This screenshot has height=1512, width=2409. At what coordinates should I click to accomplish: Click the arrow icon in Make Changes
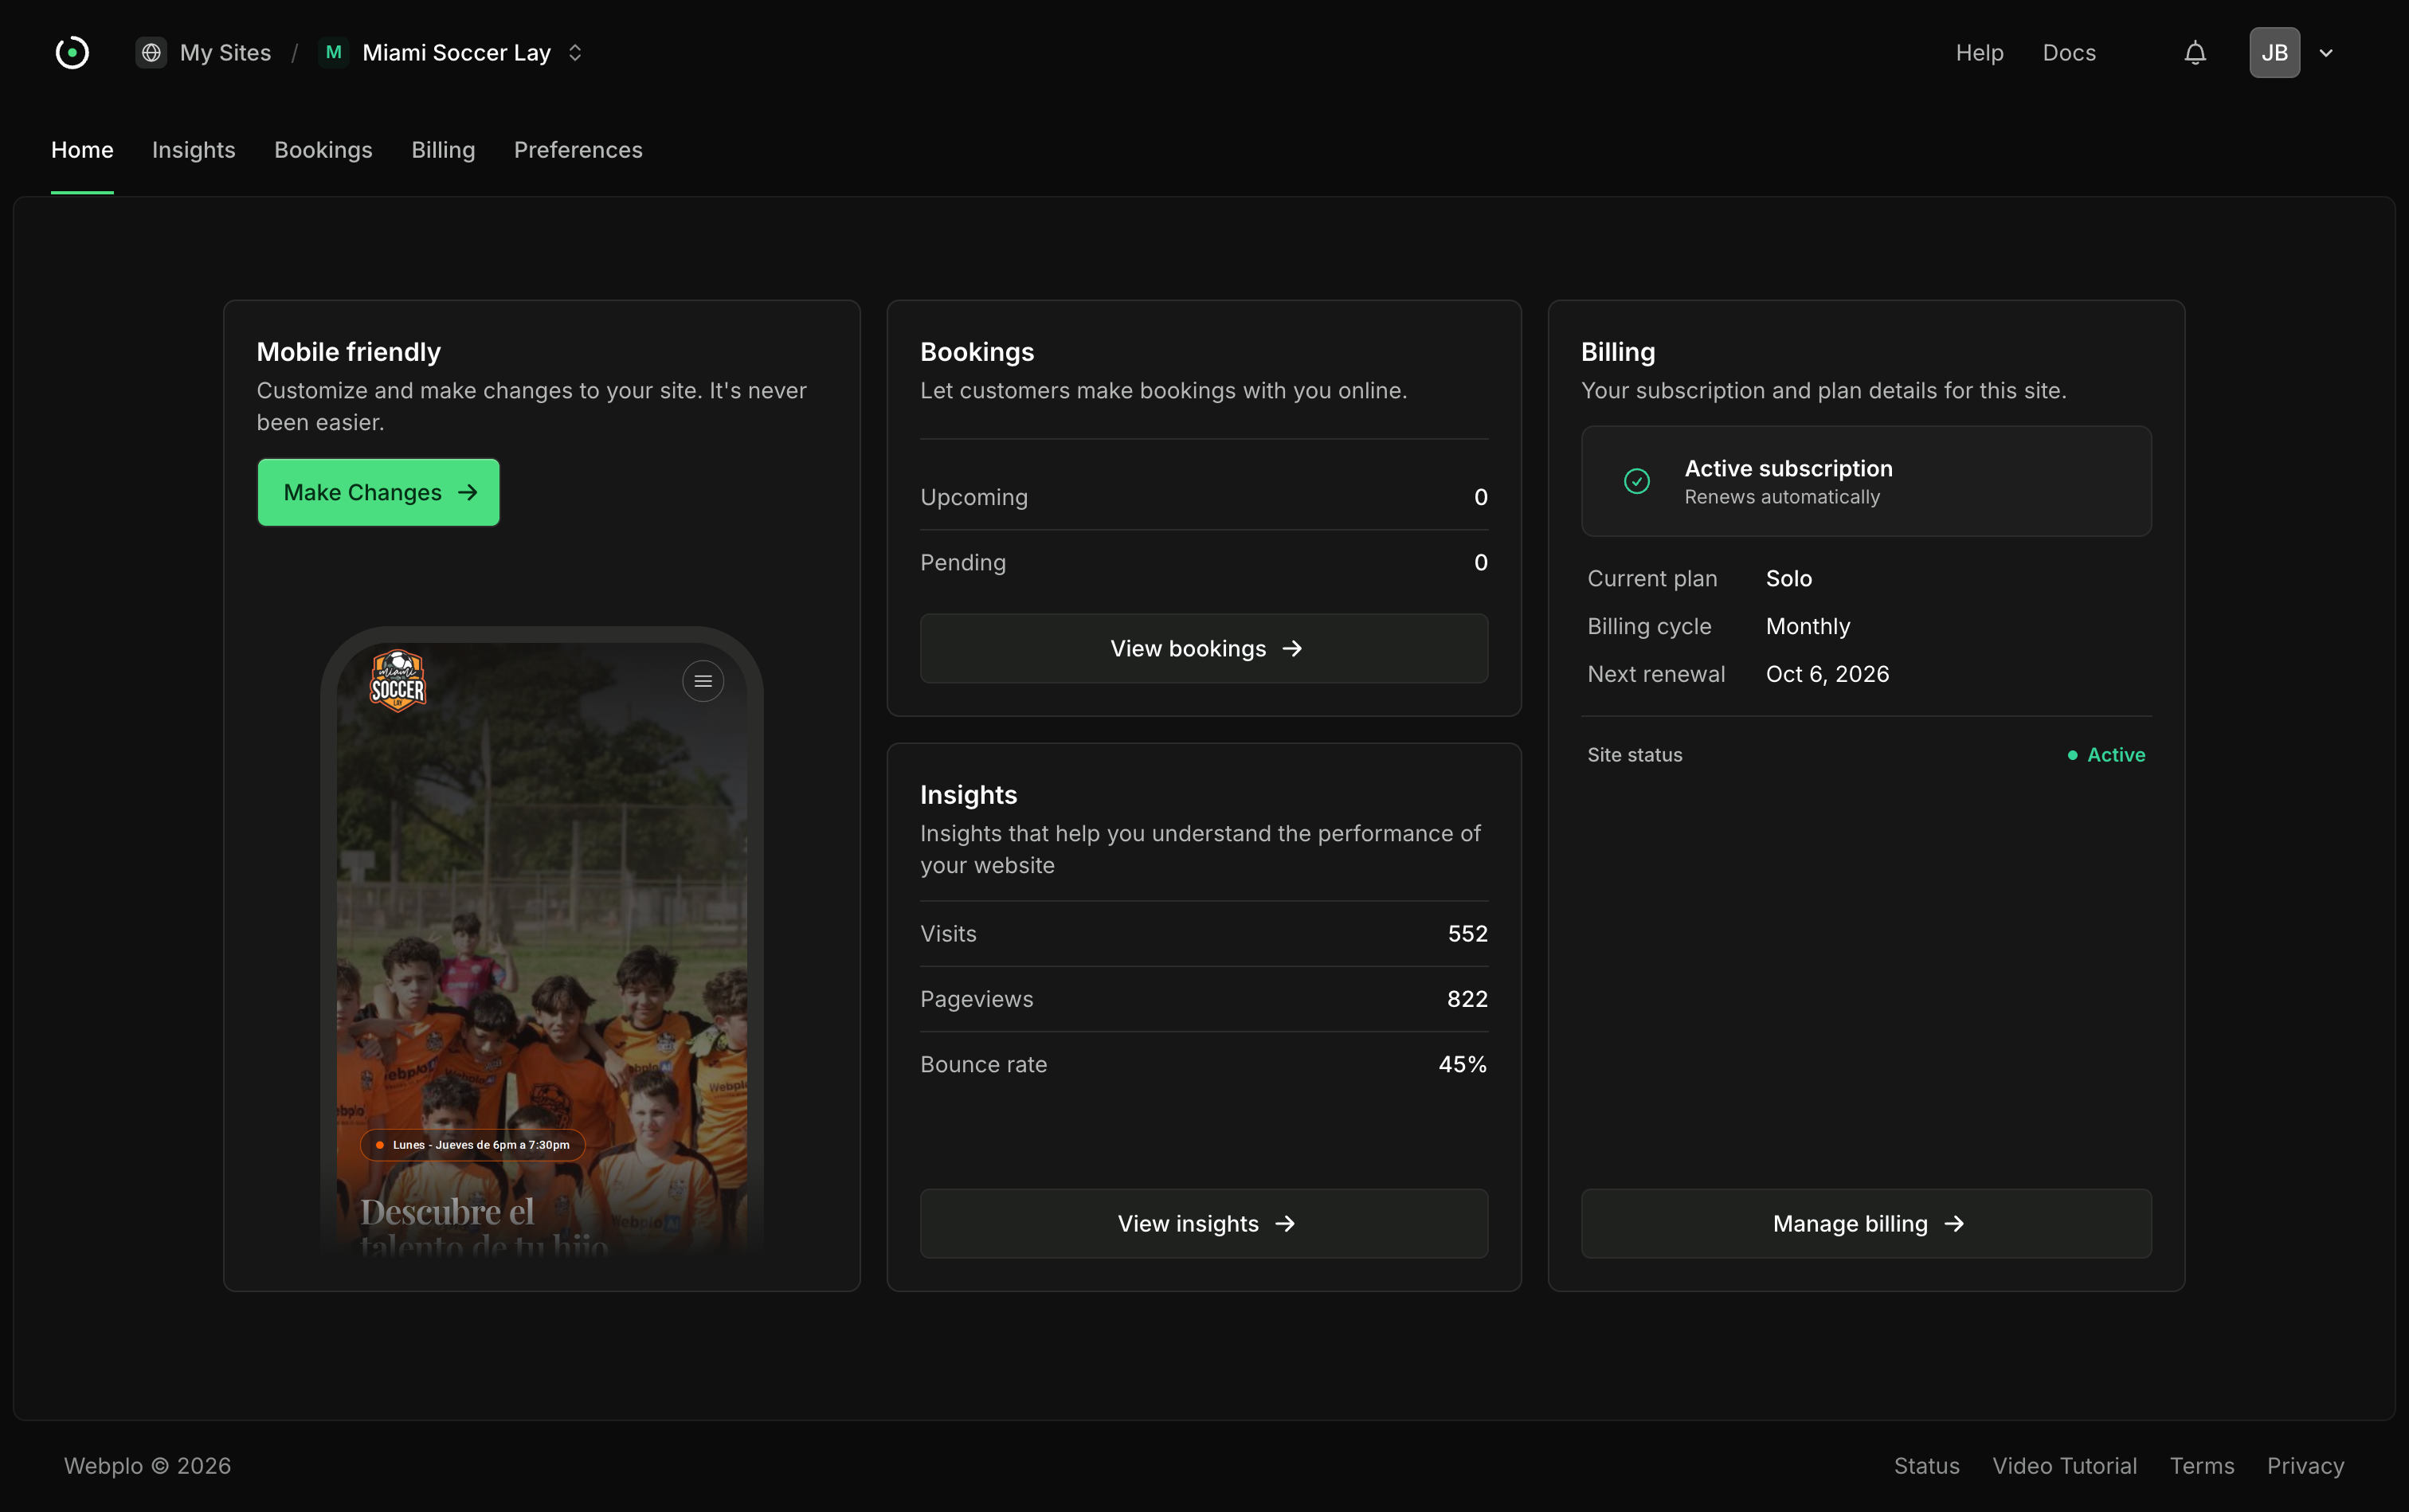tap(467, 492)
